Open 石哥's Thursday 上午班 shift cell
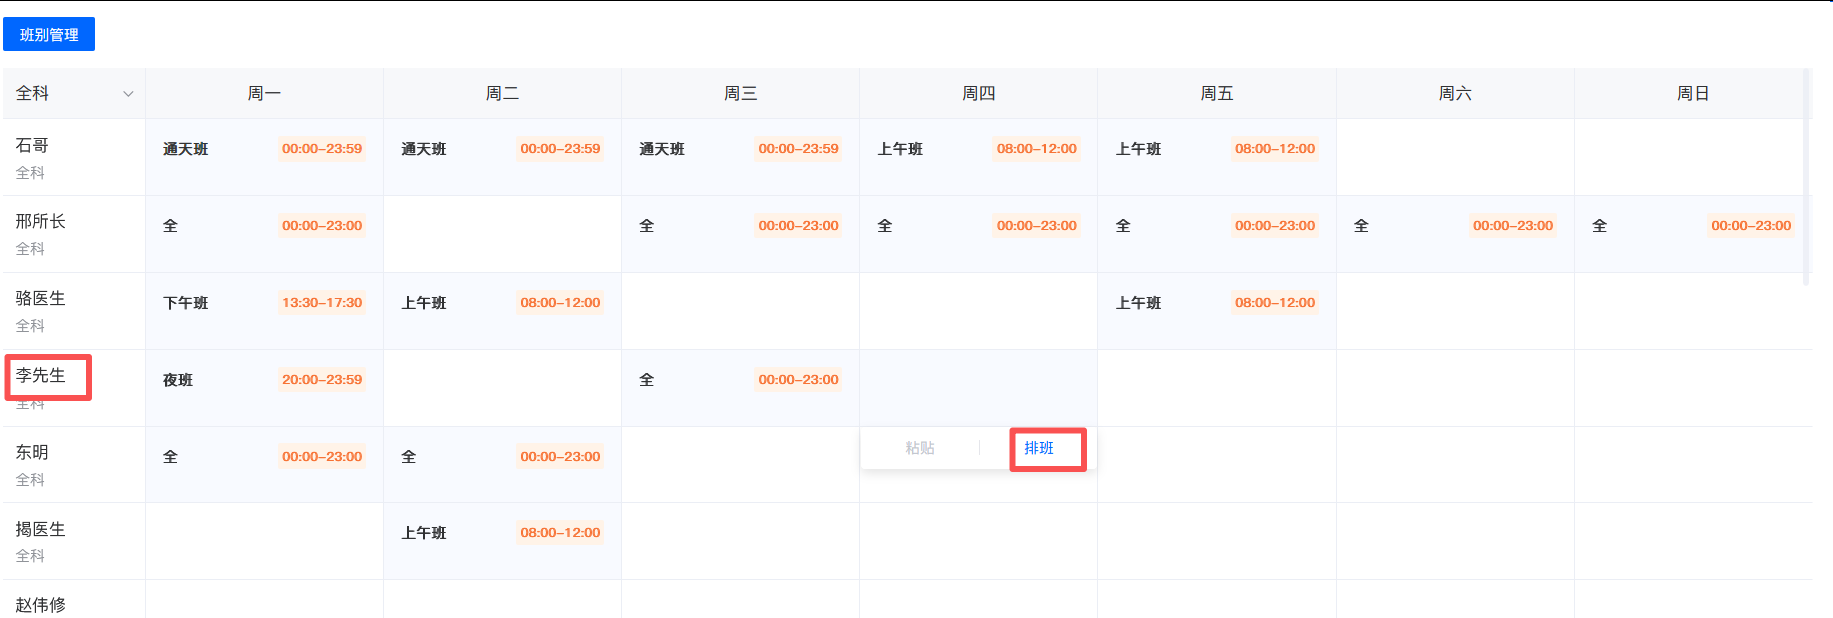1833x618 pixels. (x=978, y=149)
